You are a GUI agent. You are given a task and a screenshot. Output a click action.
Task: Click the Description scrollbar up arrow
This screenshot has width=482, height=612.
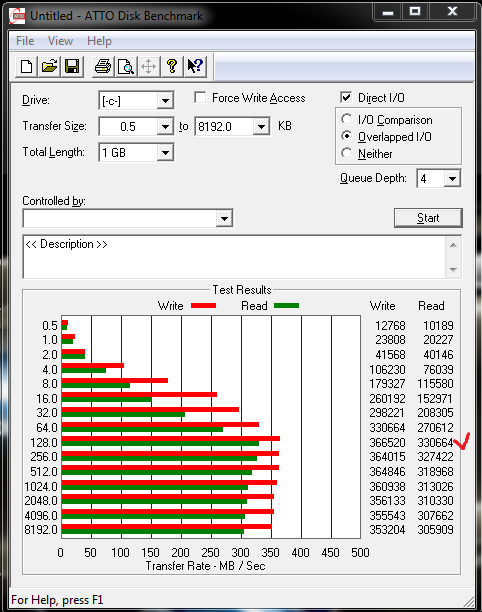[x=453, y=245]
